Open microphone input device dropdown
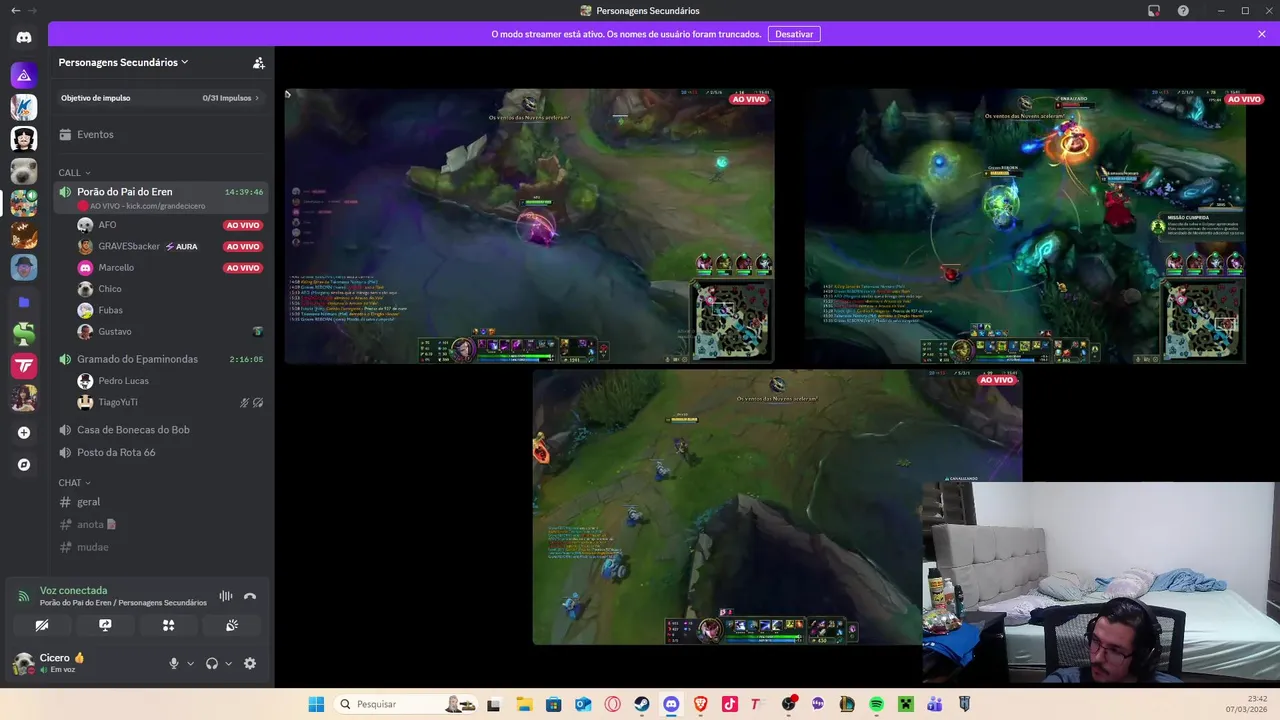Viewport: 1280px width, 720px height. coord(190,663)
